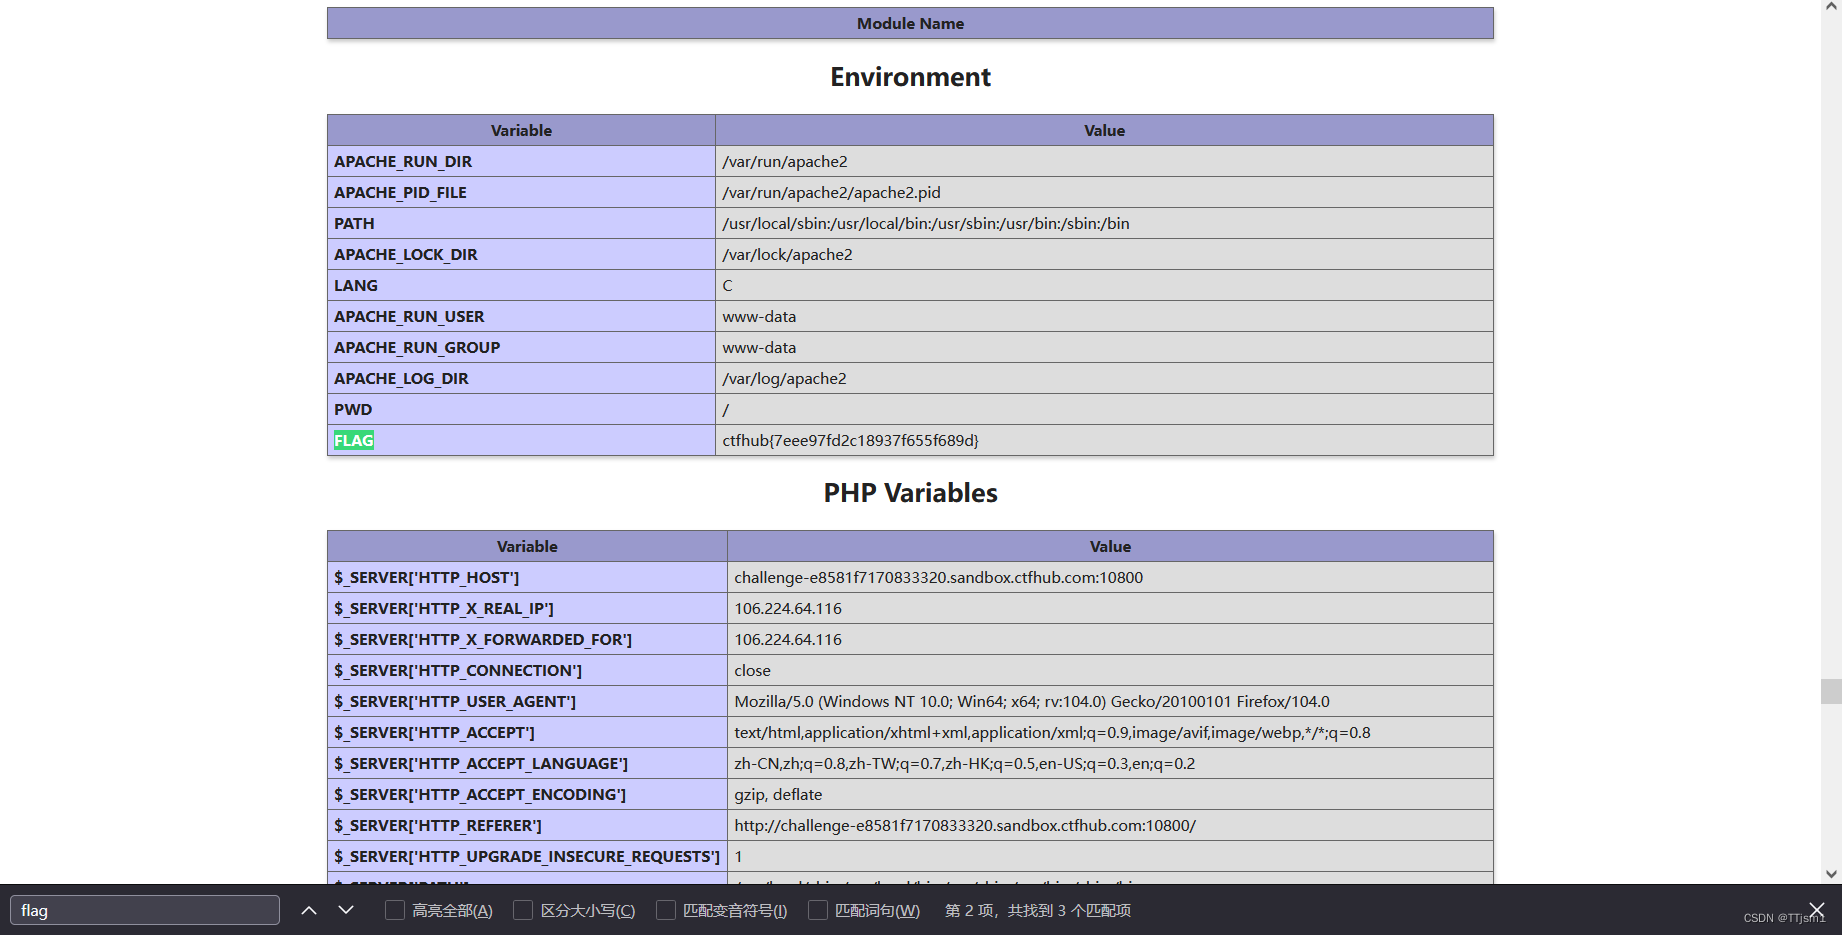Click APACHE_RUN_DIR variable cell
This screenshot has width=1842, height=935.
coord(521,161)
